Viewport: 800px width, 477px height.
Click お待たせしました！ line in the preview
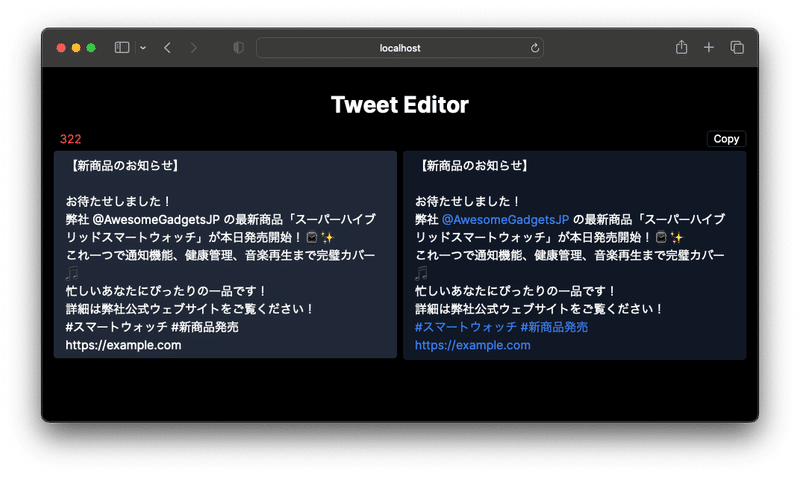[x=468, y=202]
